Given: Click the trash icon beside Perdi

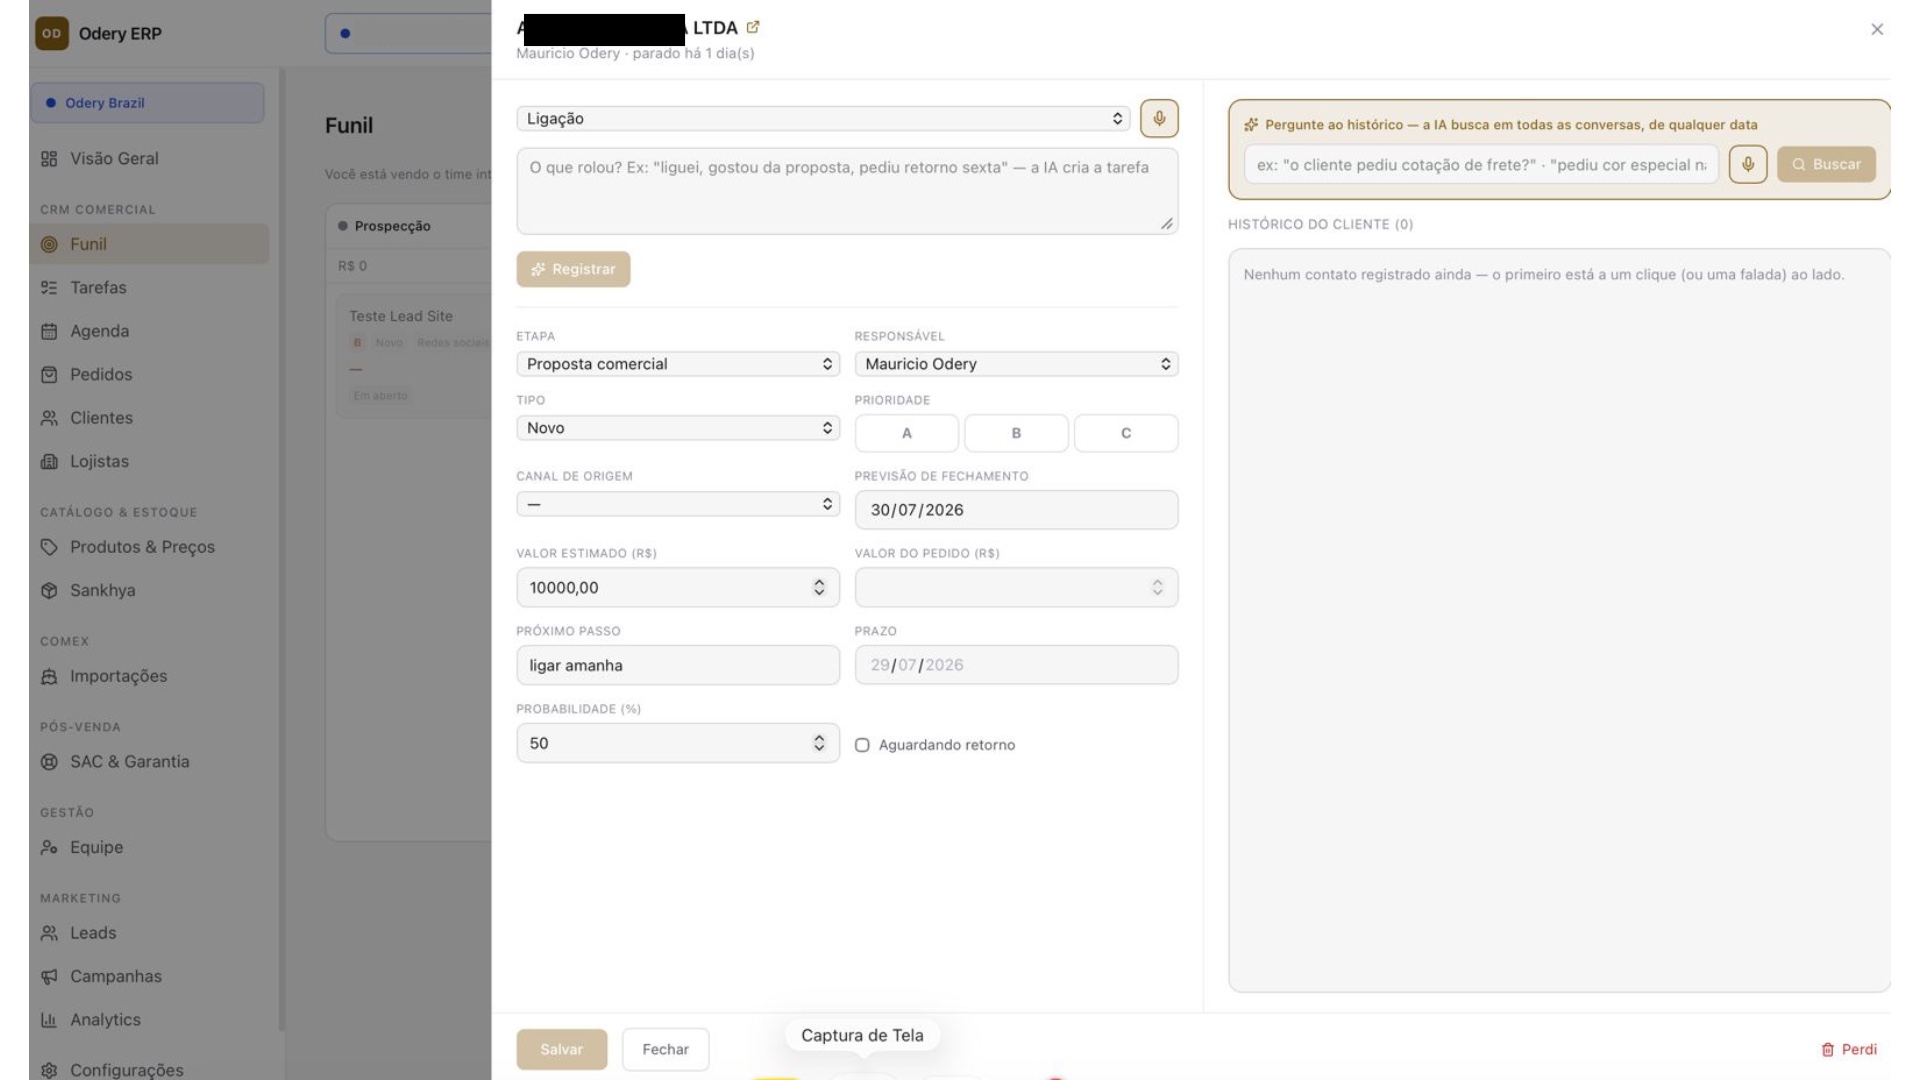Looking at the screenshot, I should (x=1828, y=1050).
